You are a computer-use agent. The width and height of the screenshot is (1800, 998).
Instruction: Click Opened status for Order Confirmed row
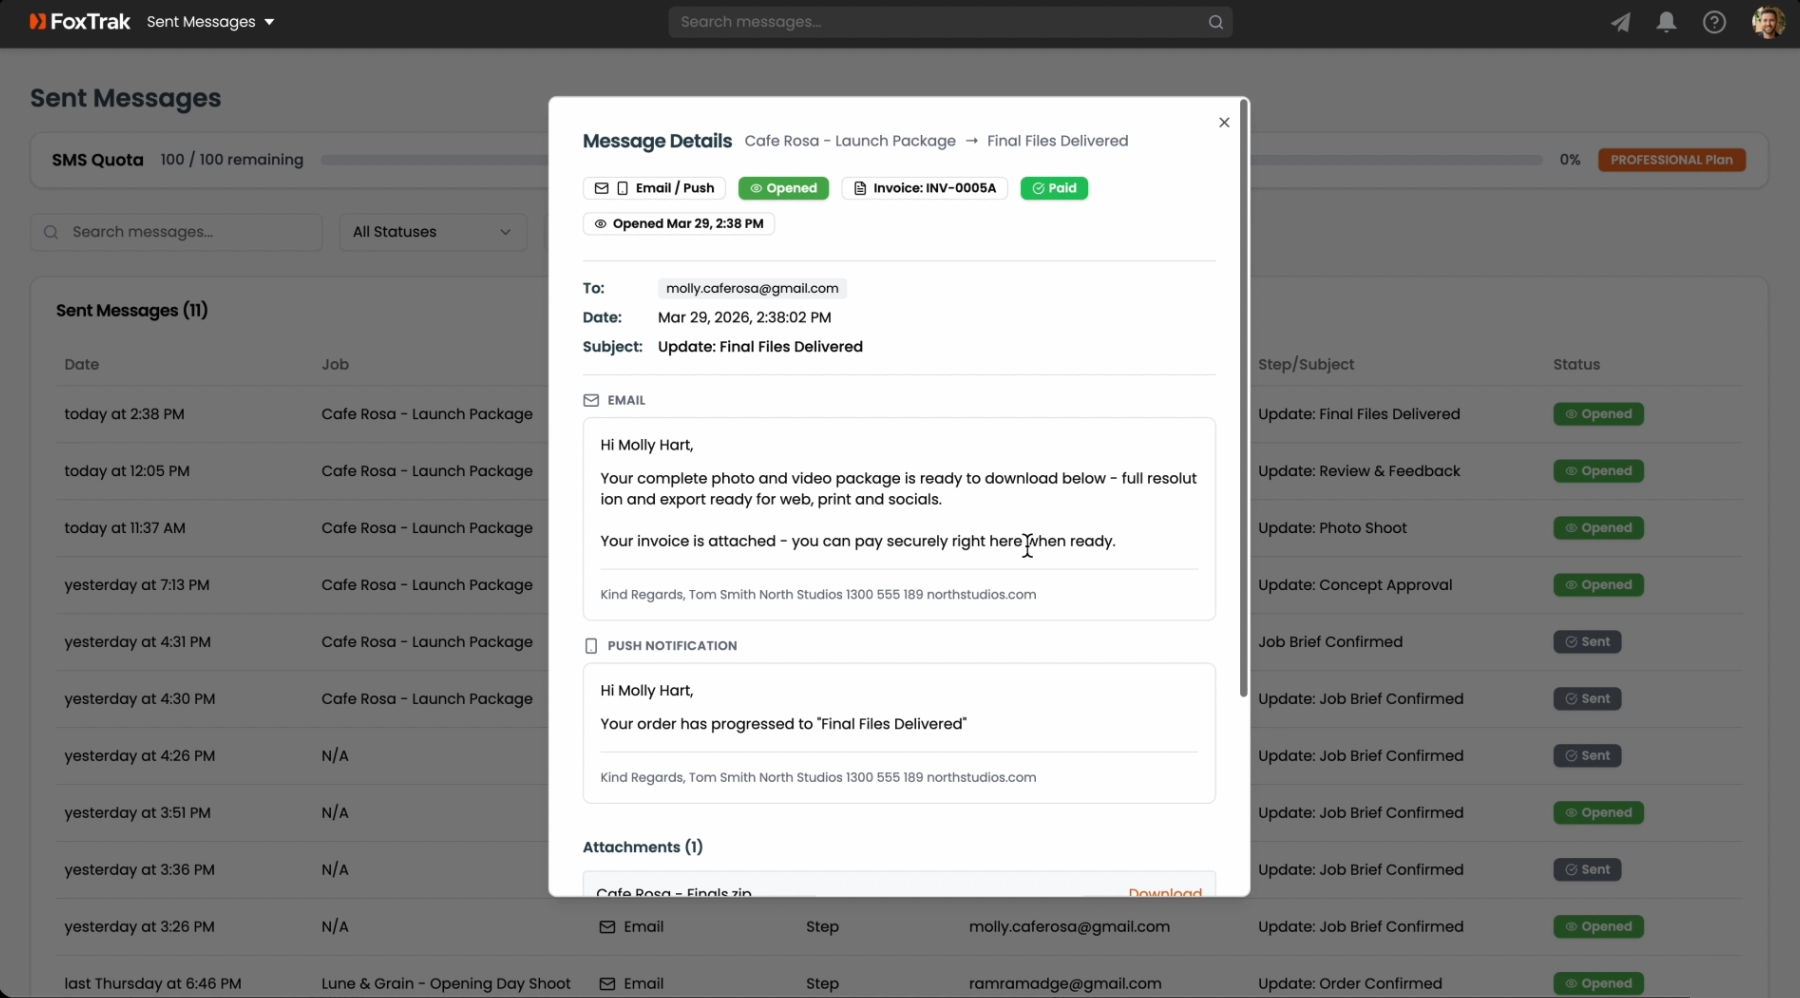pos(1598,984)
